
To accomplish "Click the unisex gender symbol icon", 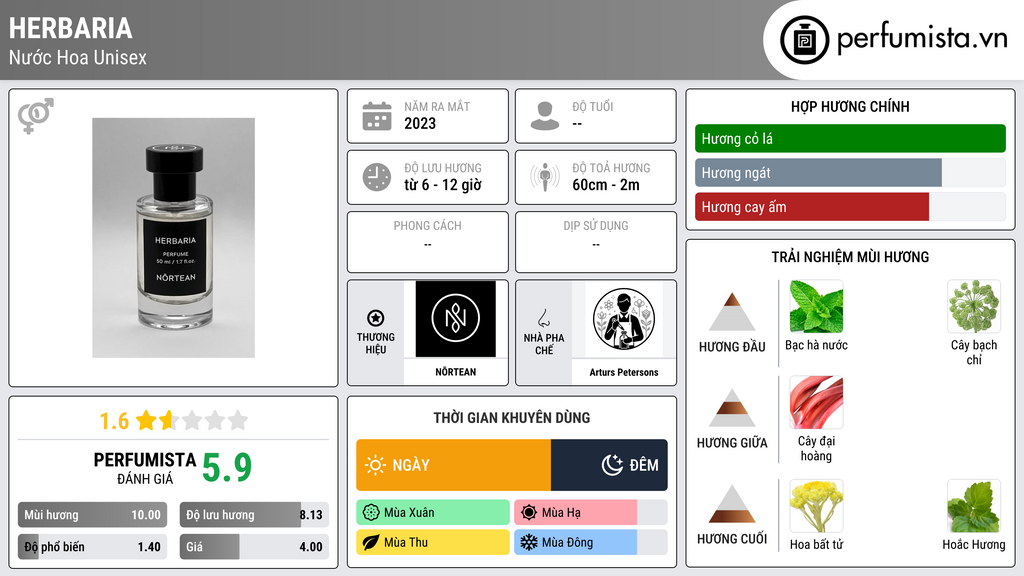I will (x=36, y=116).
